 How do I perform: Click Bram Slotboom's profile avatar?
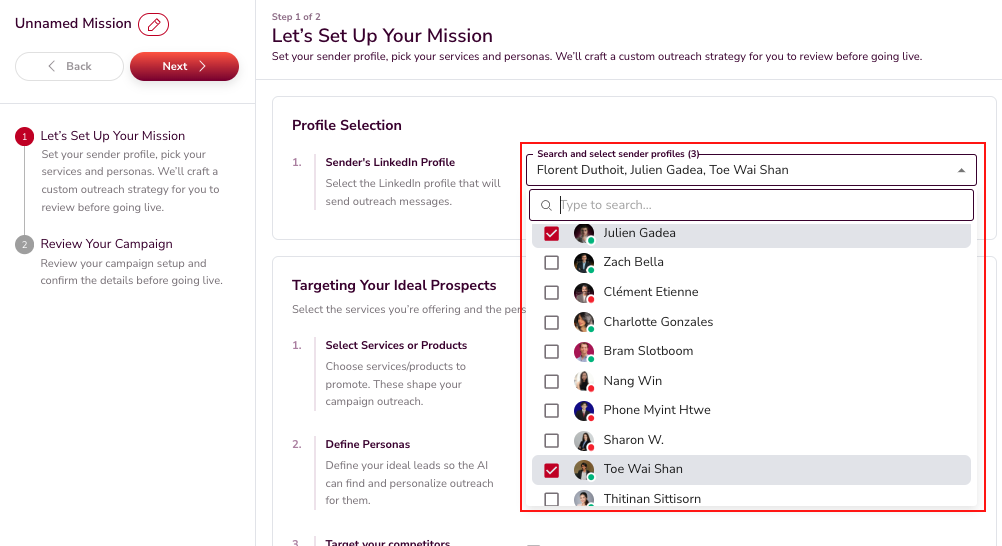tap(584, 352)
